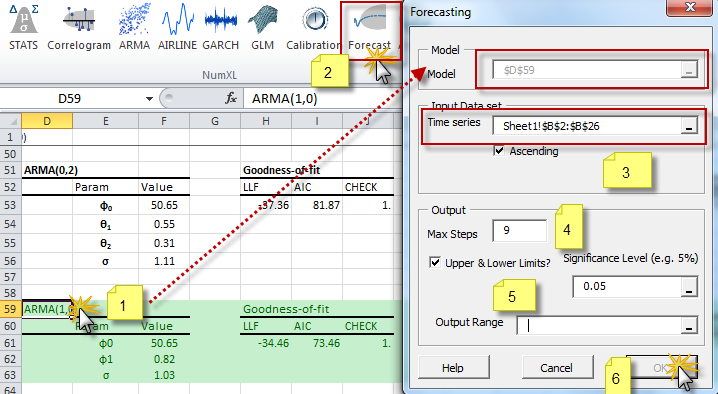
Task: Click the LLF value -37.36
Action: [x=266, y=205]
